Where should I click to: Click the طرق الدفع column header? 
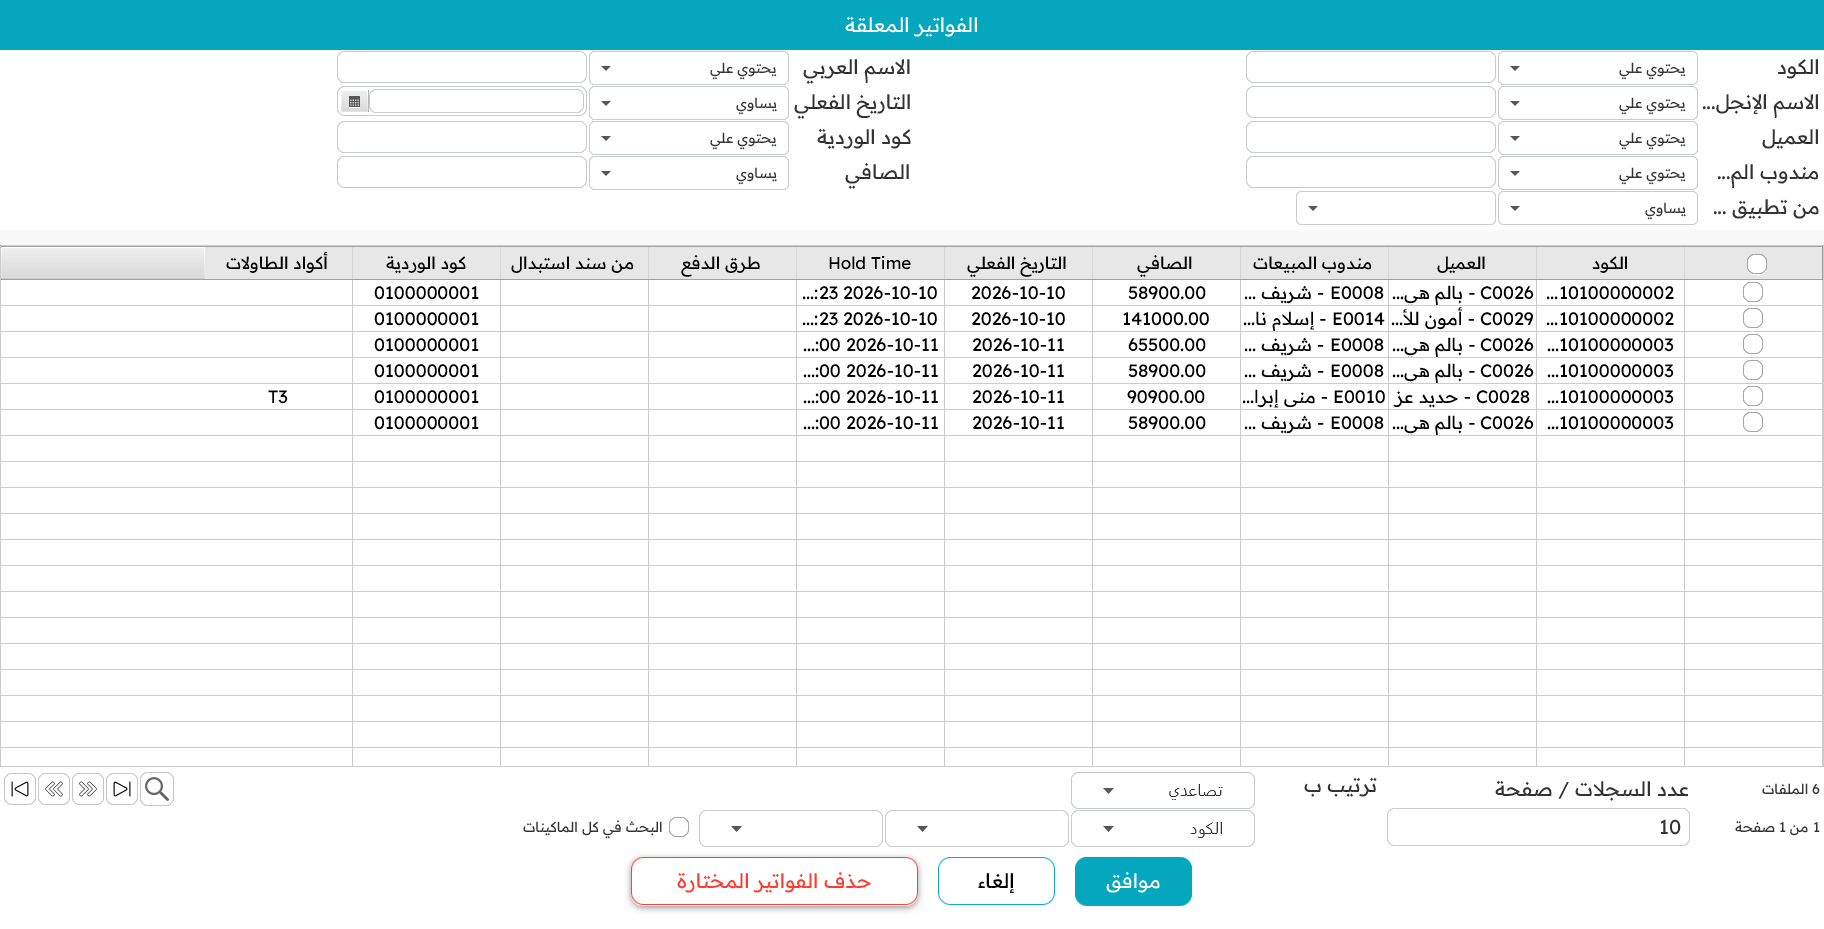pos(722,264)
